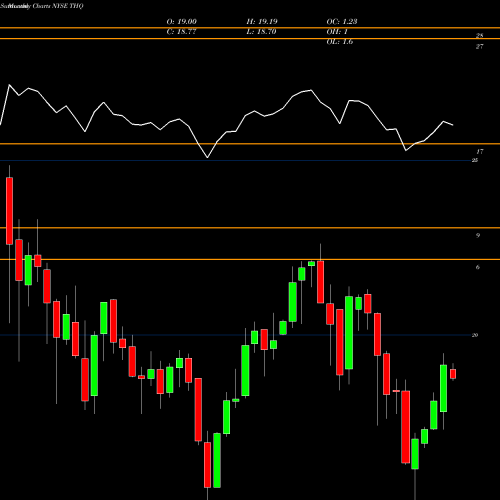
Task: Click the "Charts NYSE THQ" chart title
Action: 58,6
